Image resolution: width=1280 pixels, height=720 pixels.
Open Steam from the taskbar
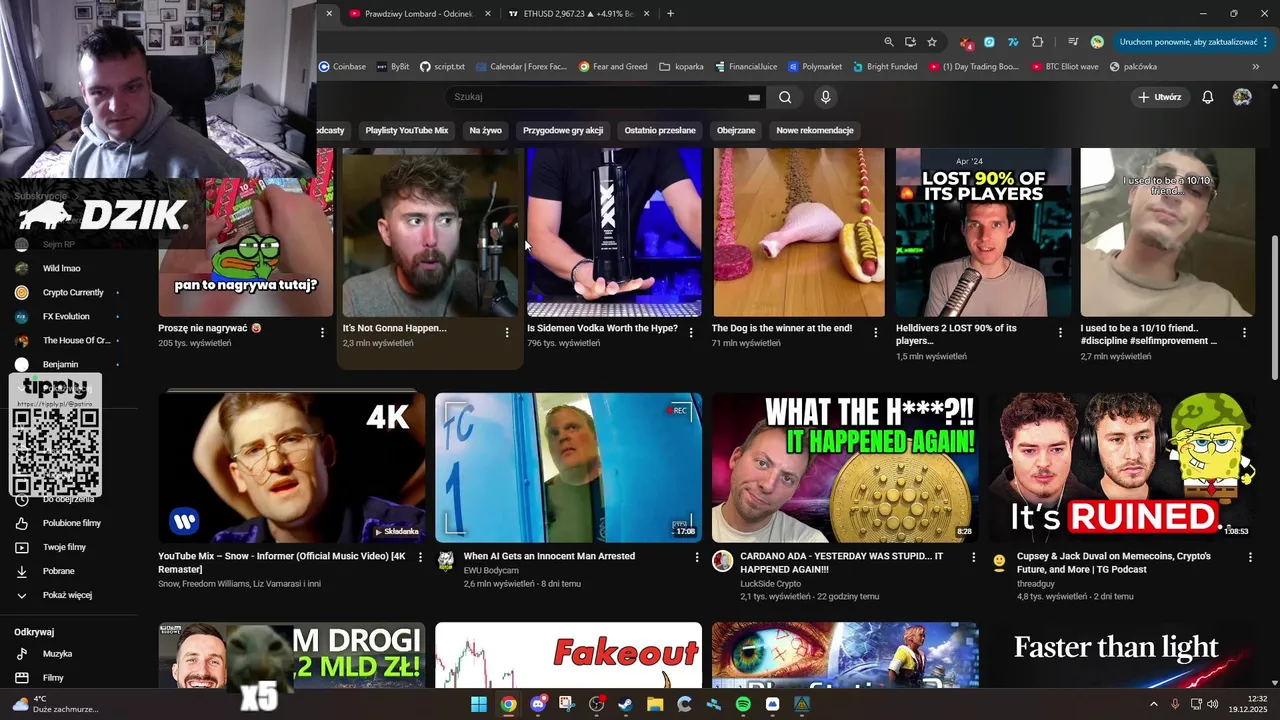pos(626,704)
